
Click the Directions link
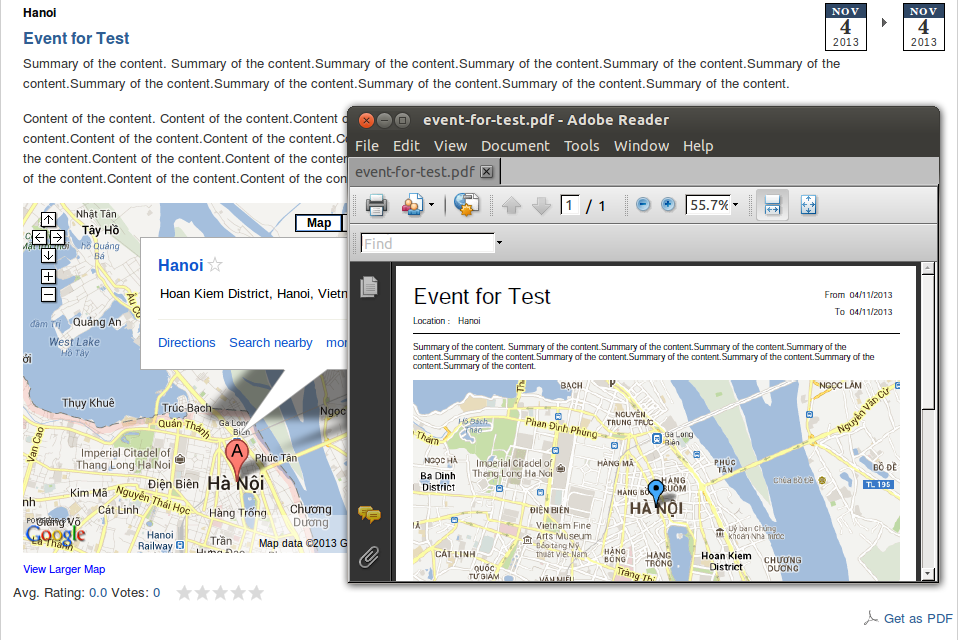click(186, 343)
